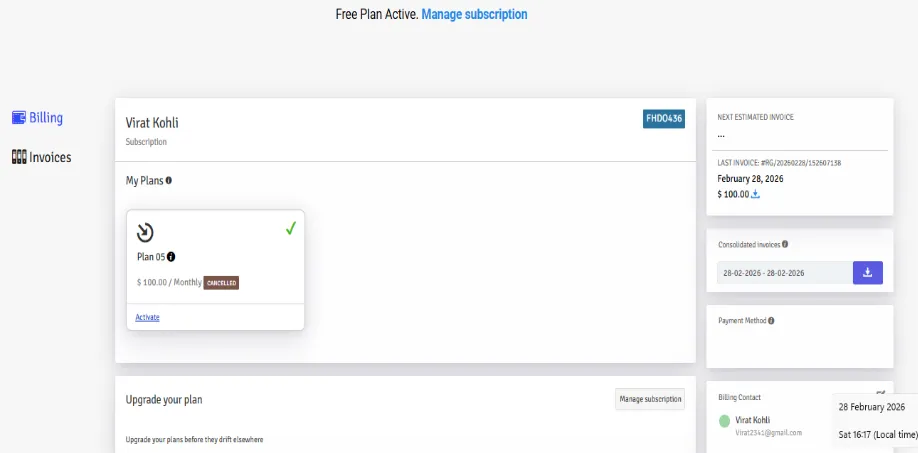Click the FHD0436 subscription code badge
The width and height of the screenshot is (918, 453).
pyautogui.click(x=664, y=119)
